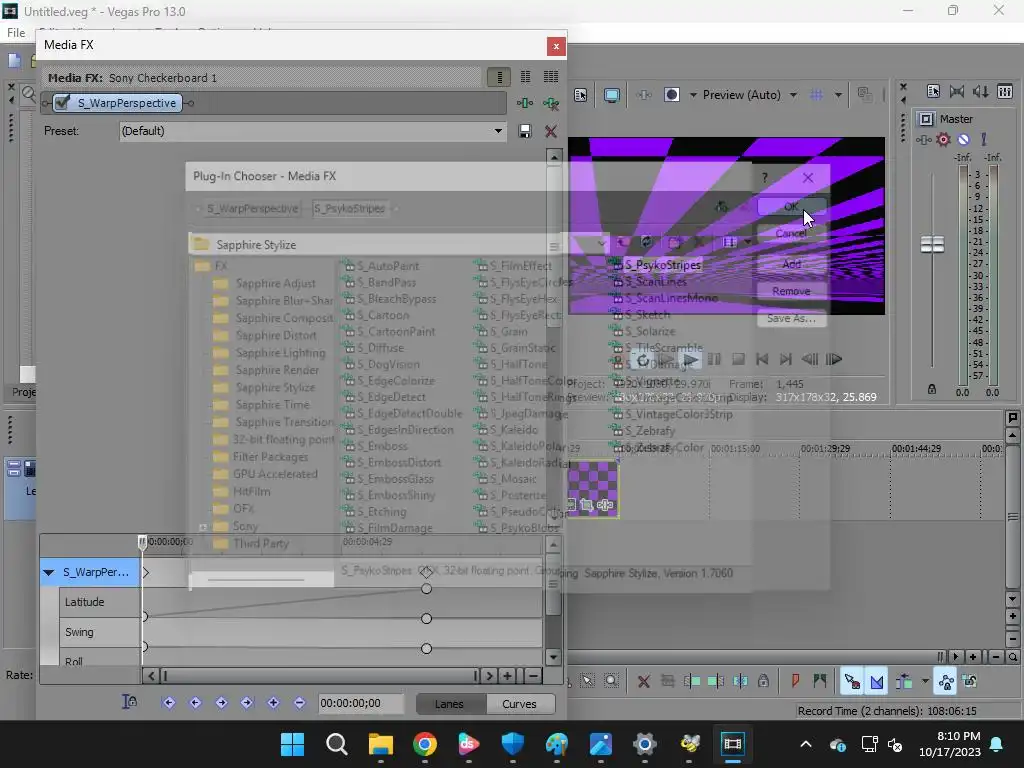
Task: Enable Auto Ripple in timeline toolbar
Action: (x=904, y=682)
